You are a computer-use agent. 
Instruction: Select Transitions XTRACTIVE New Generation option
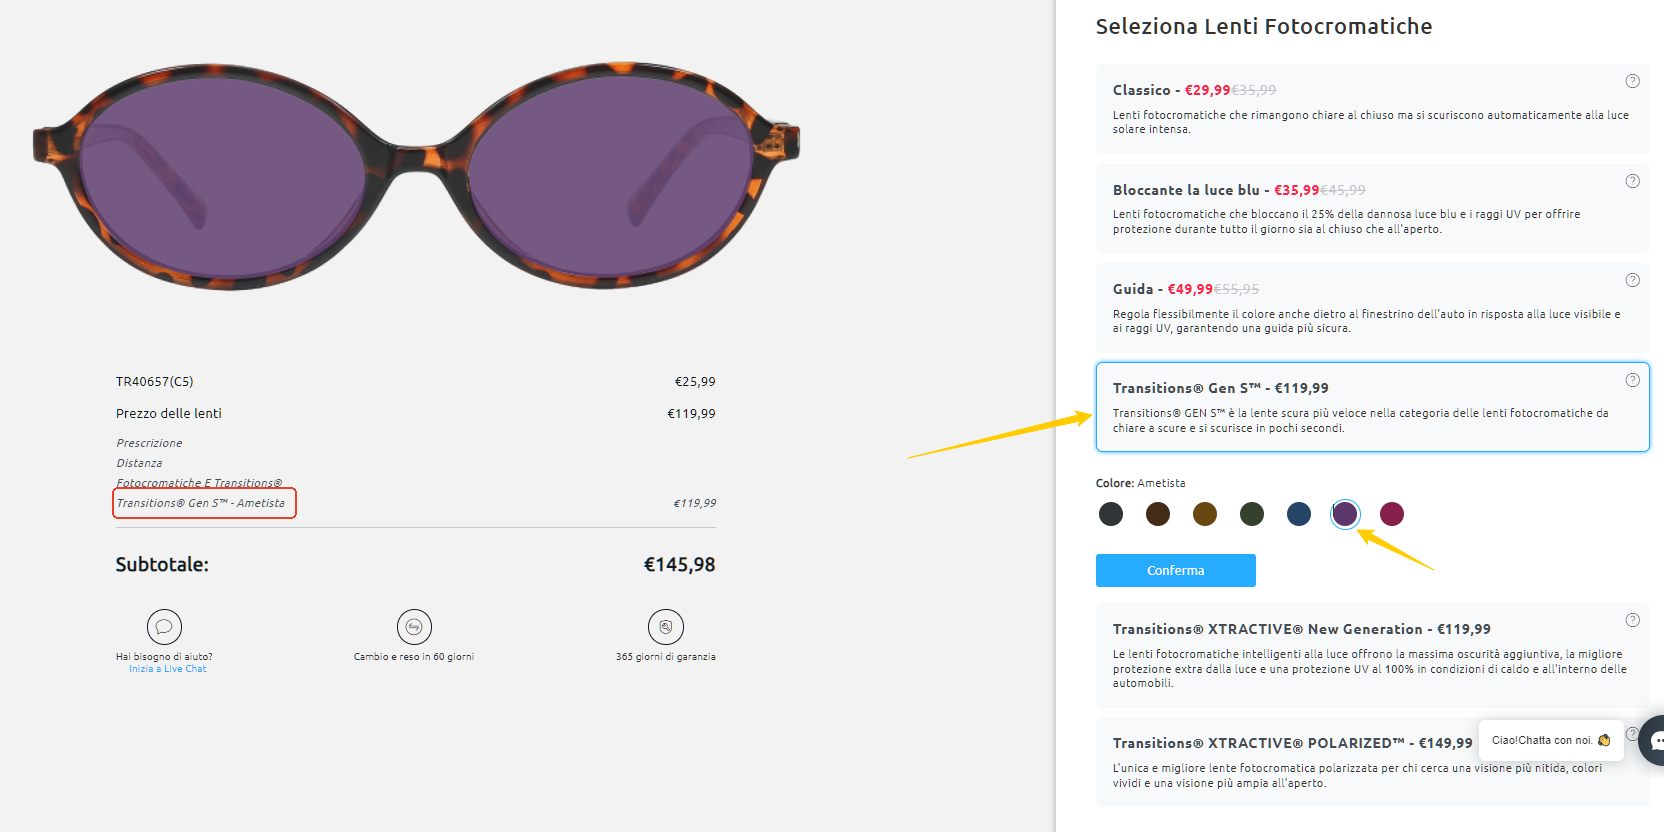coord(1372,655)
